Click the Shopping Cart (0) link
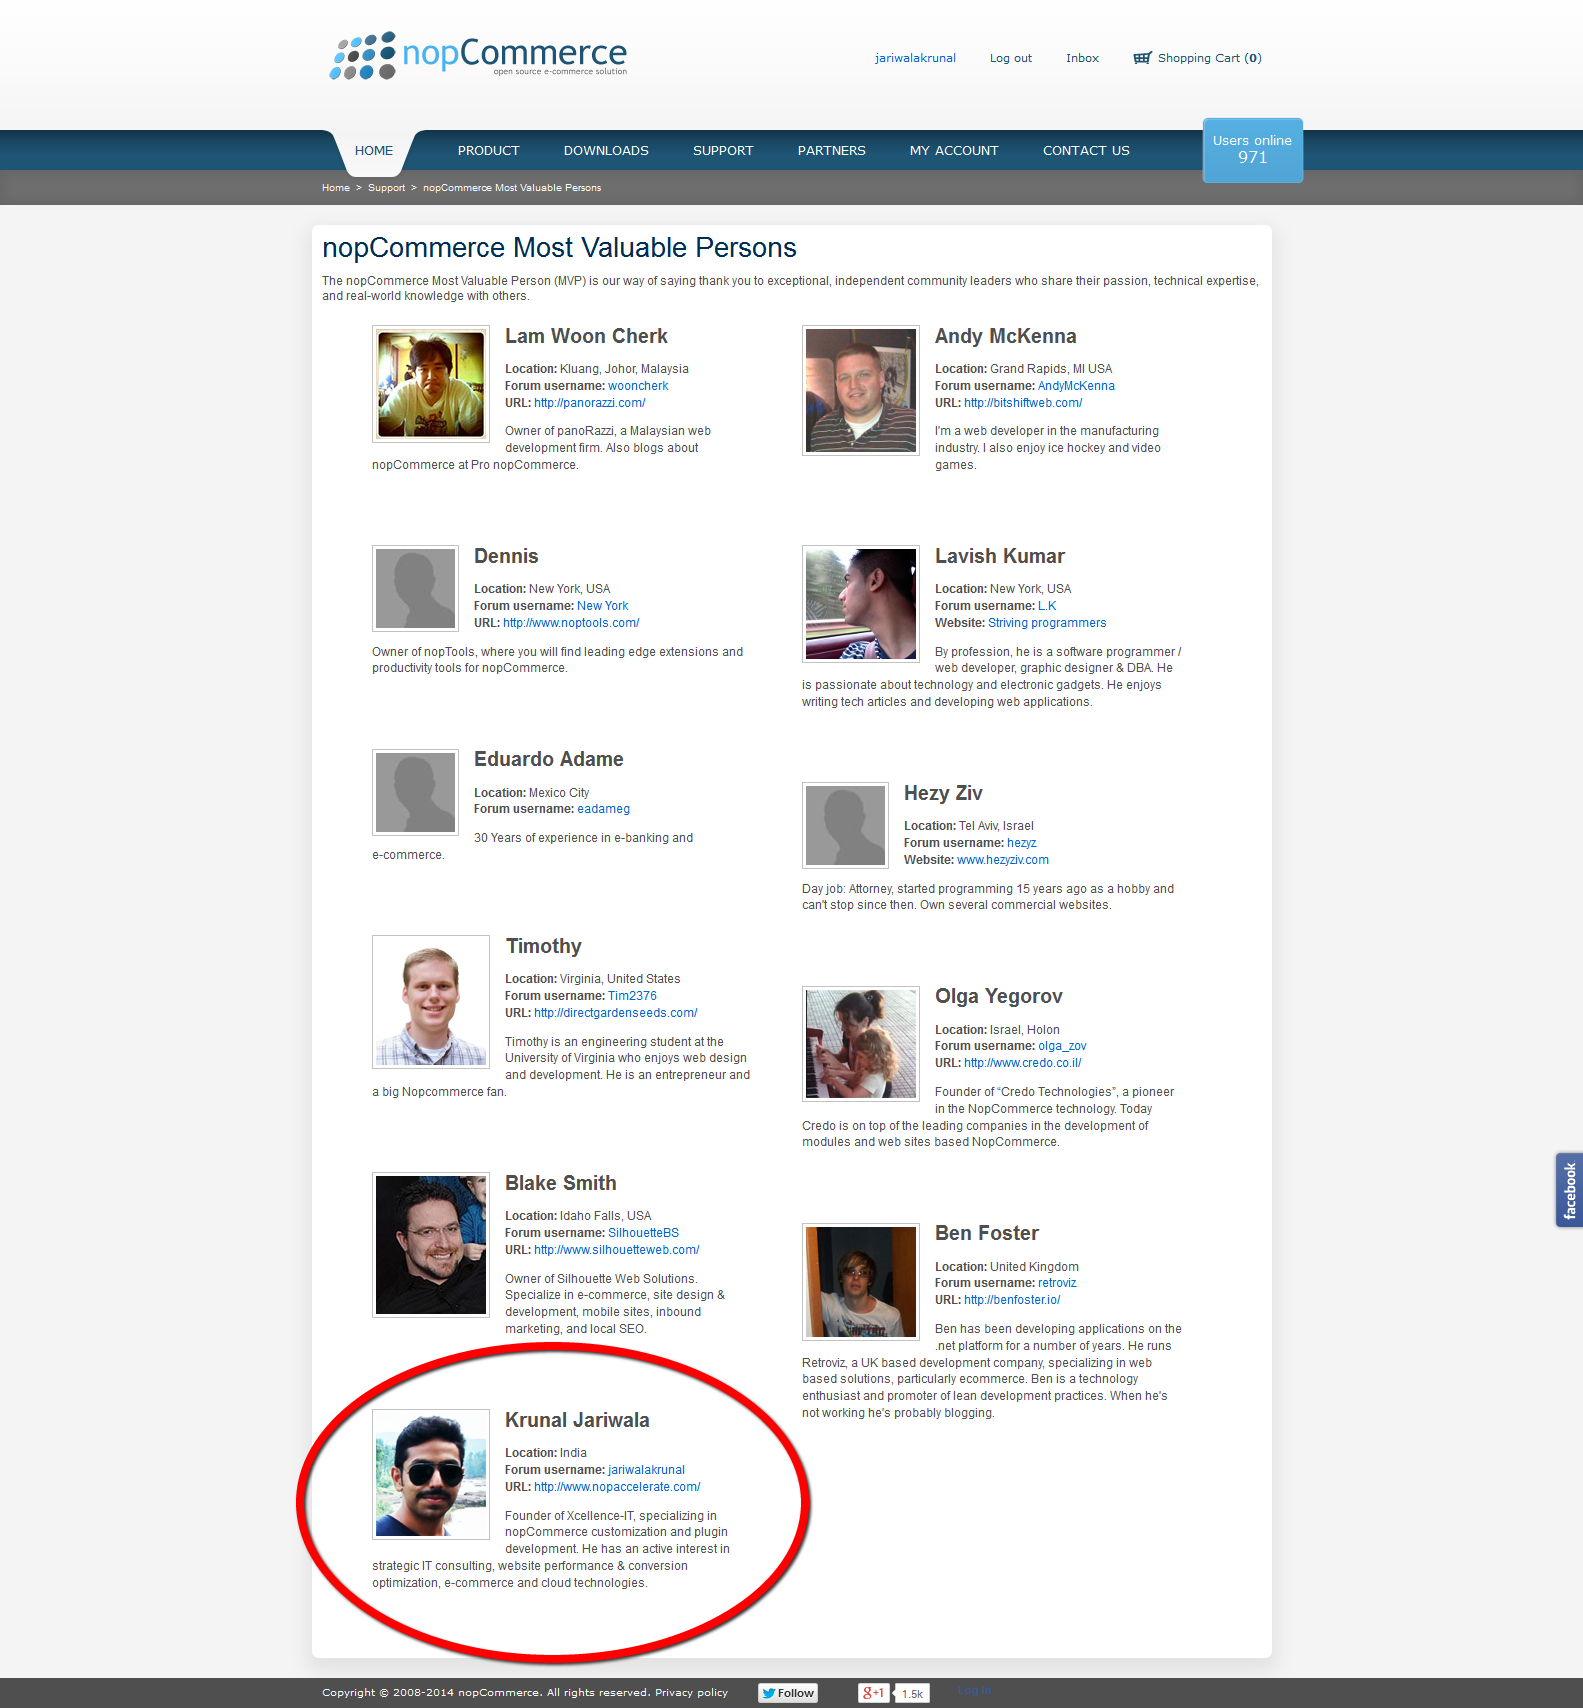This screenshot has height=1708, width=1583. click(1210, 58)
